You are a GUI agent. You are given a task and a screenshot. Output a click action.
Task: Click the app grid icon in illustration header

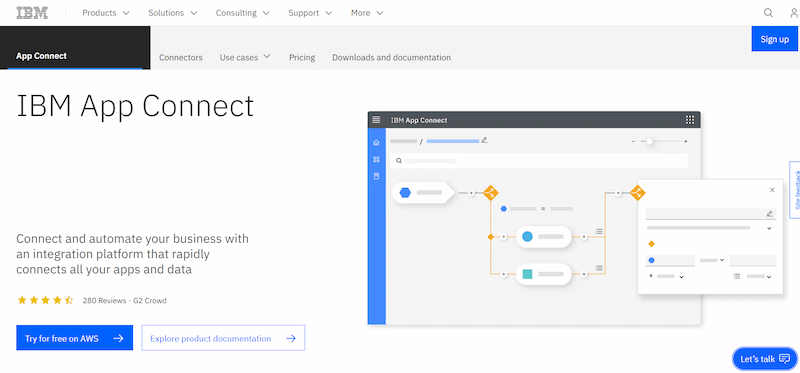tap(690, 120)
